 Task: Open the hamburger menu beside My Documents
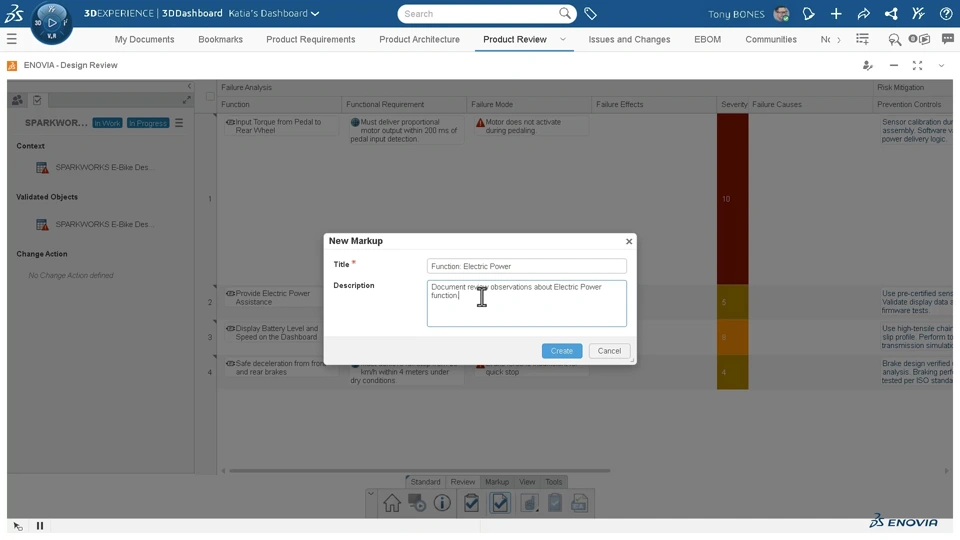click(12, 39)
